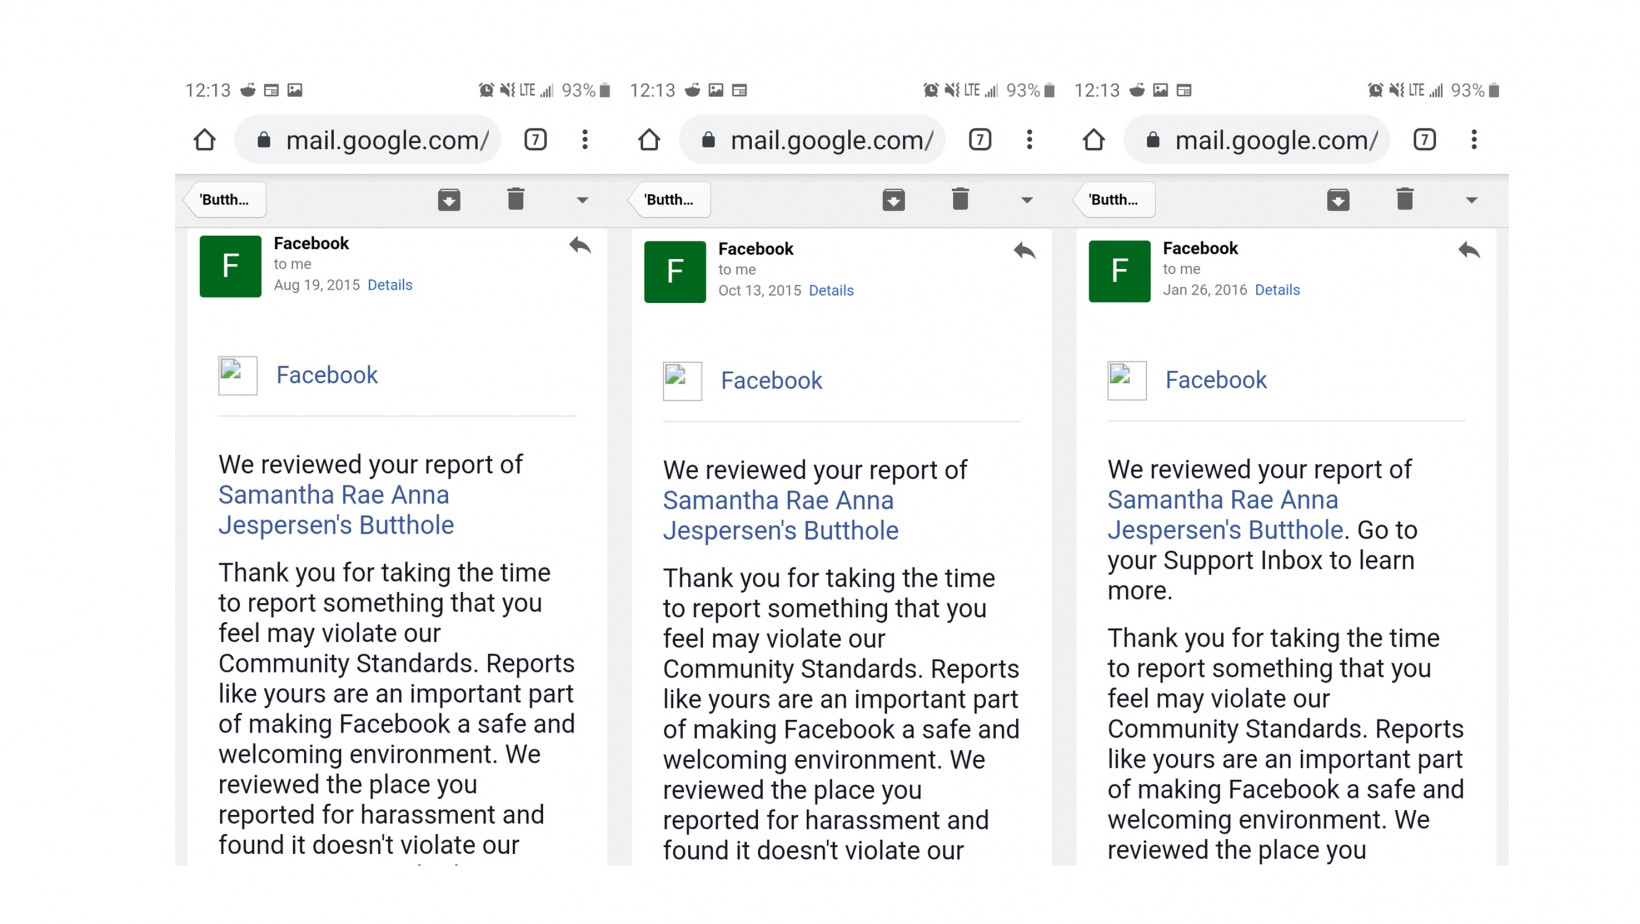Image resolution: width=1640 pixels, height=924 pixels.
Task: Expand the dropdown arrow in the Jan 26 email toolbar
Action: point(1471,200)
